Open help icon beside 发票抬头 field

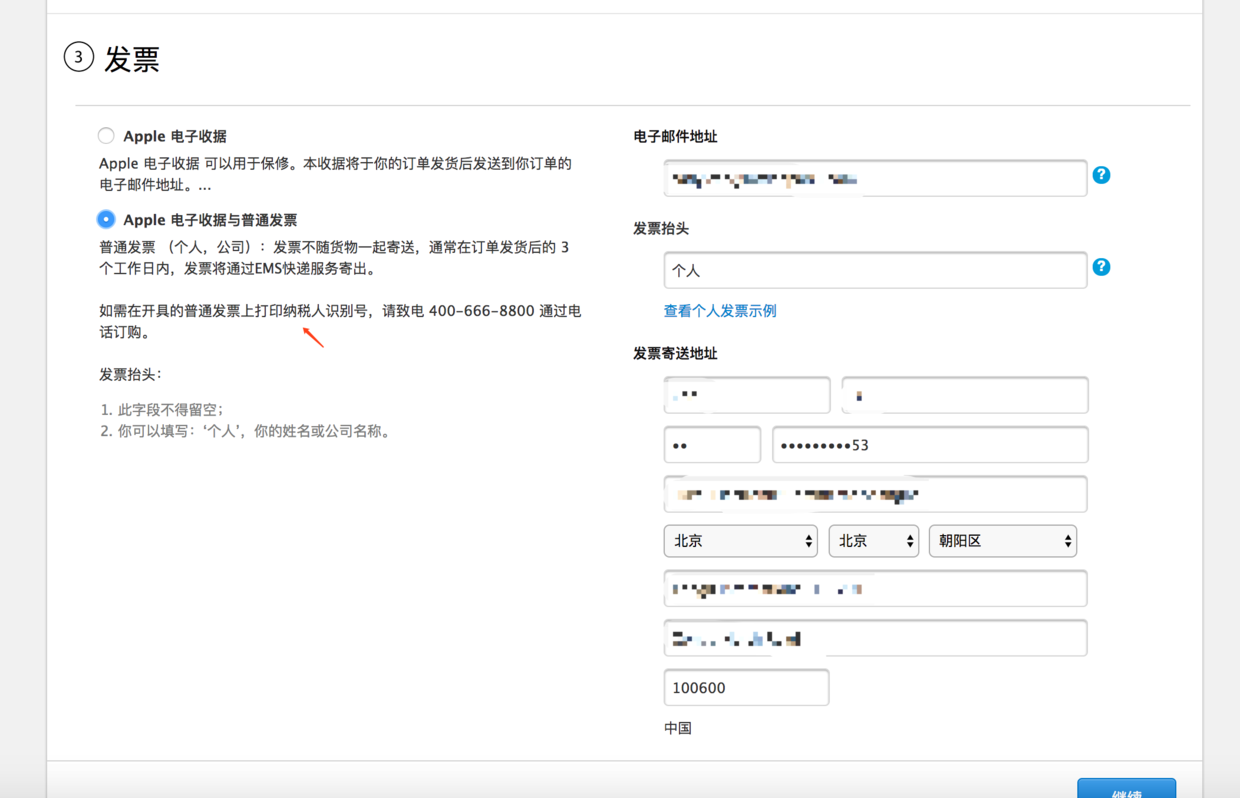point(1101,267)
